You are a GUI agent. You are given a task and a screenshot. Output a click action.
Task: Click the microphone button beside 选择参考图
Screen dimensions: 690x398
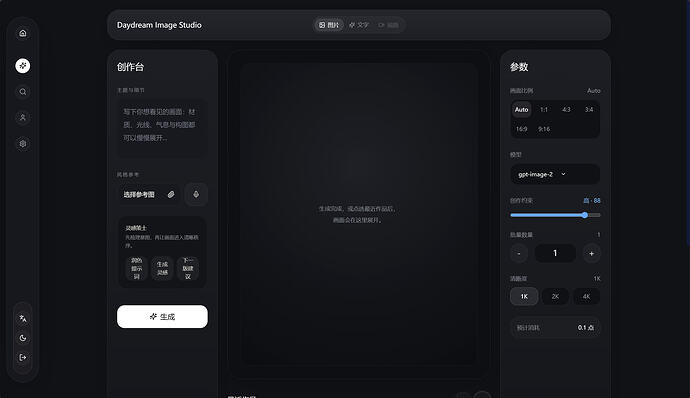[196, 194]
